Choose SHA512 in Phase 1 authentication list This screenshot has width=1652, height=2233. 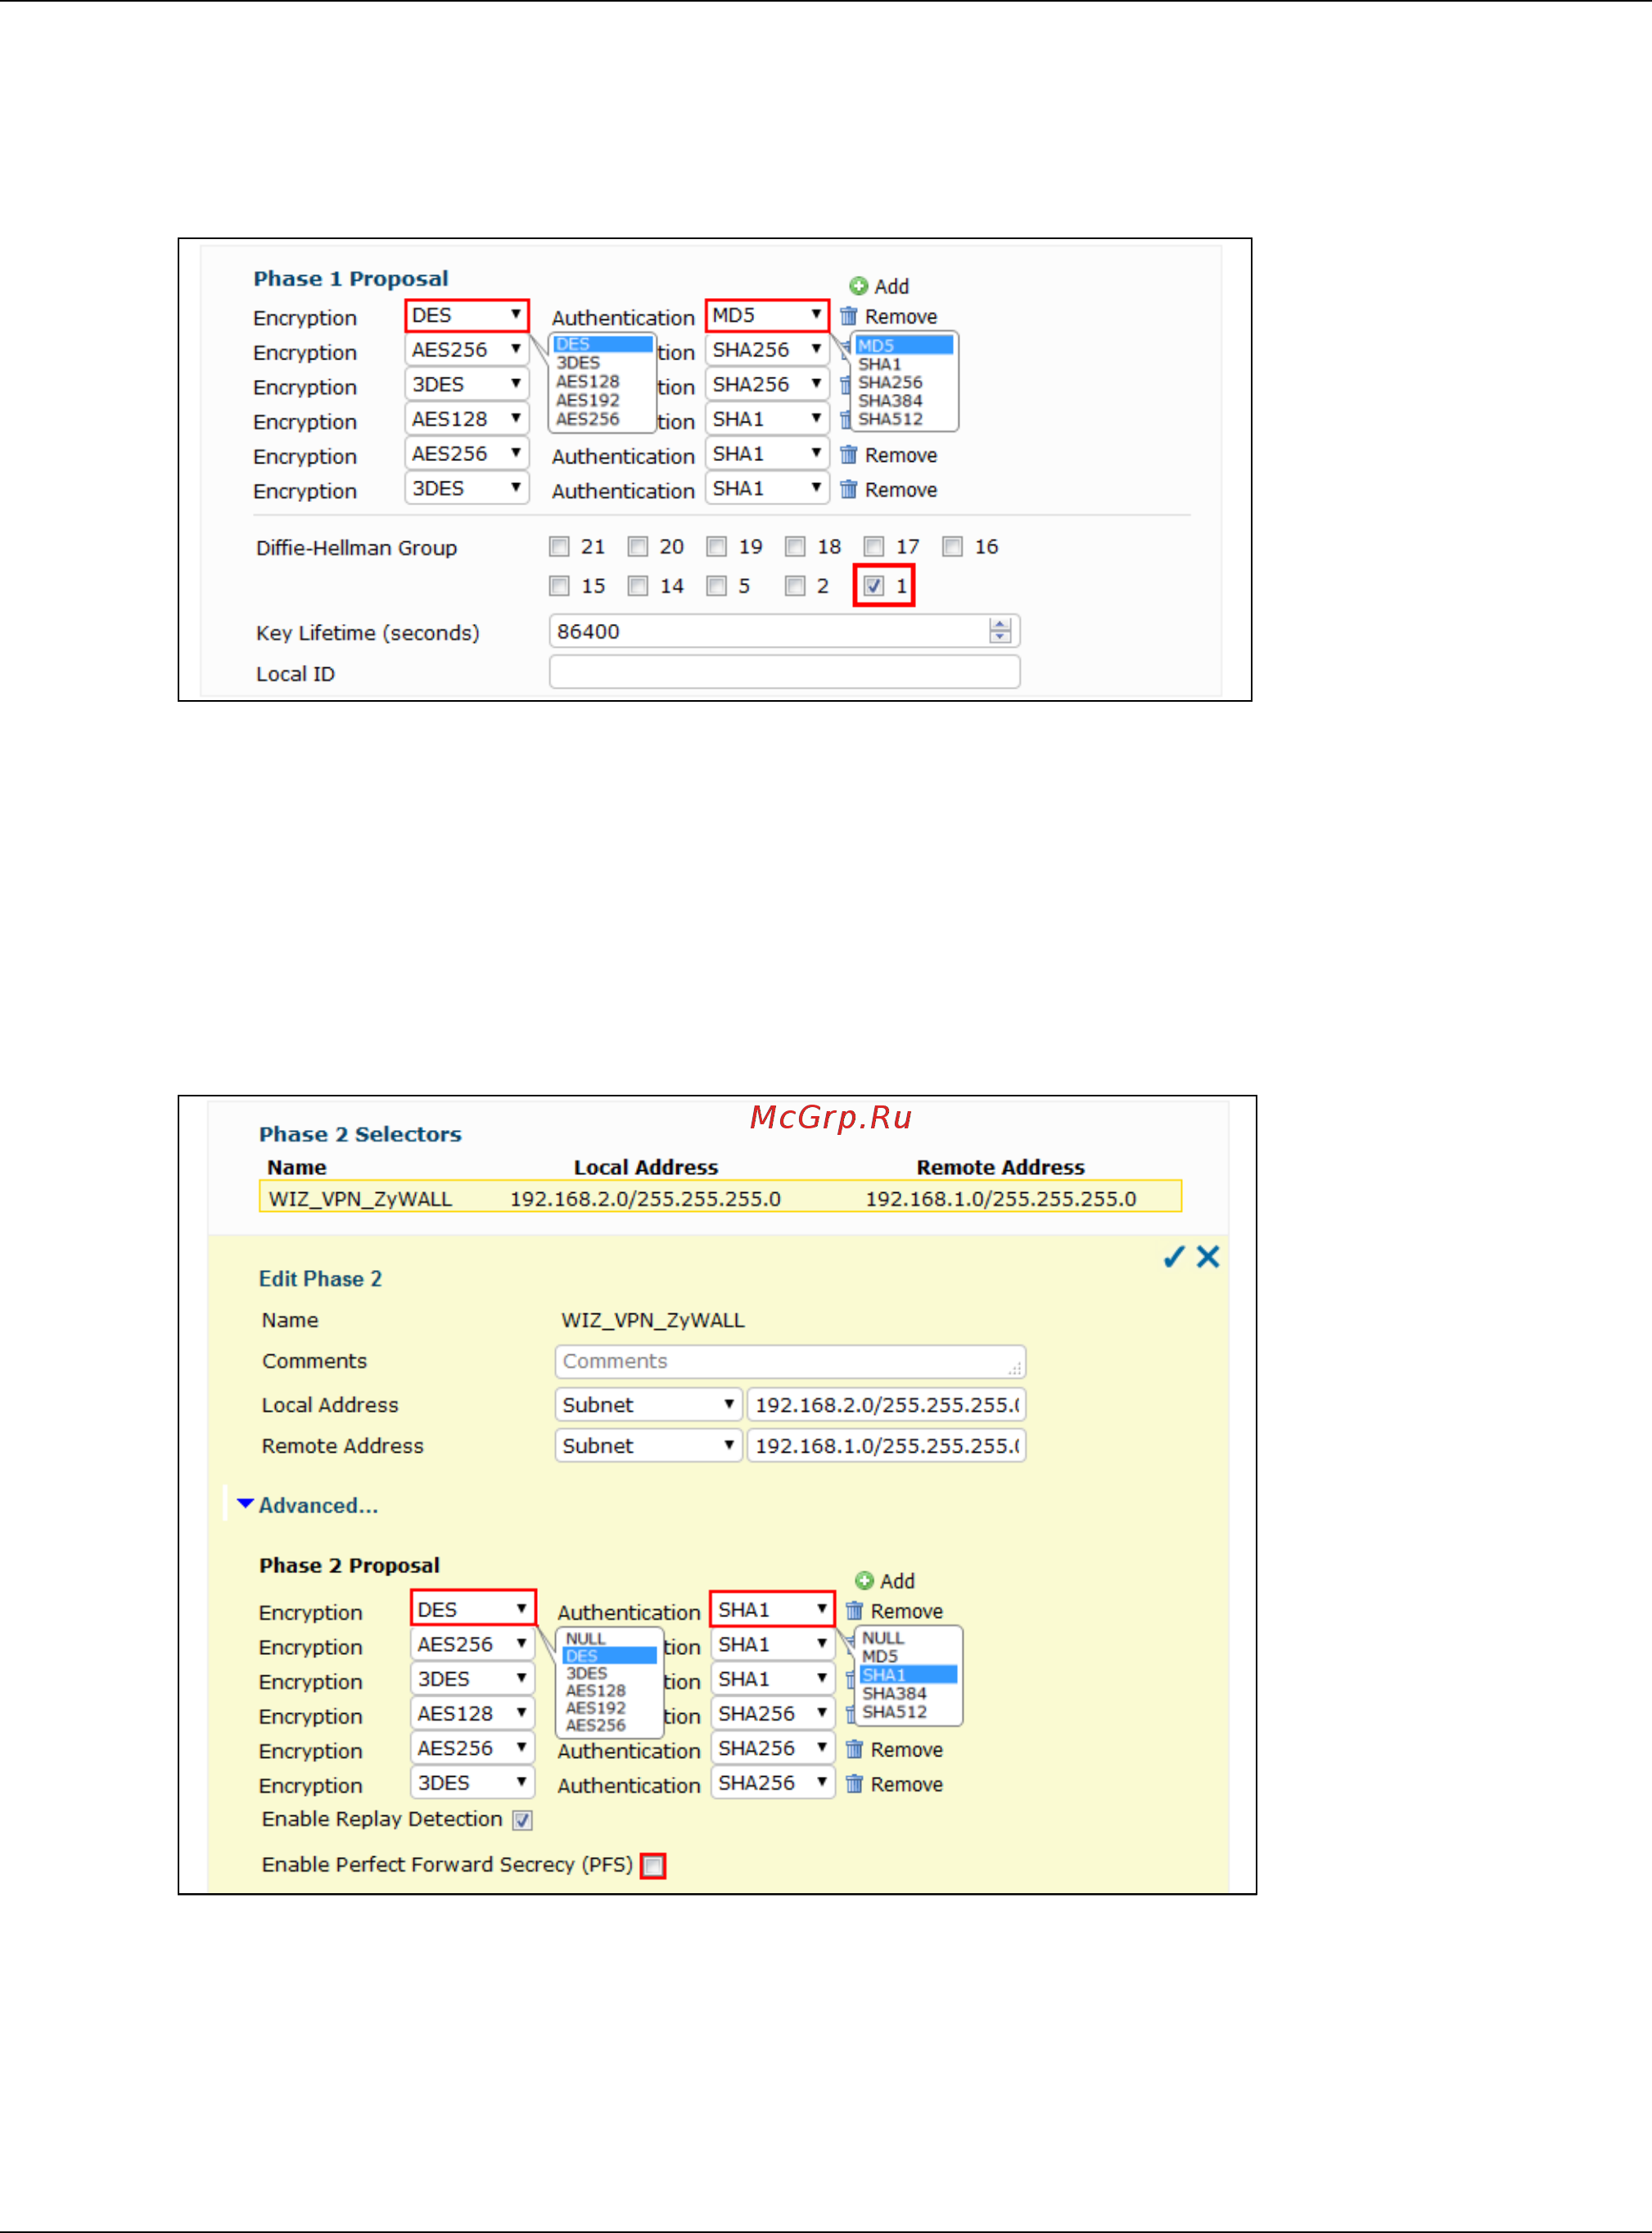click(890, 419)
